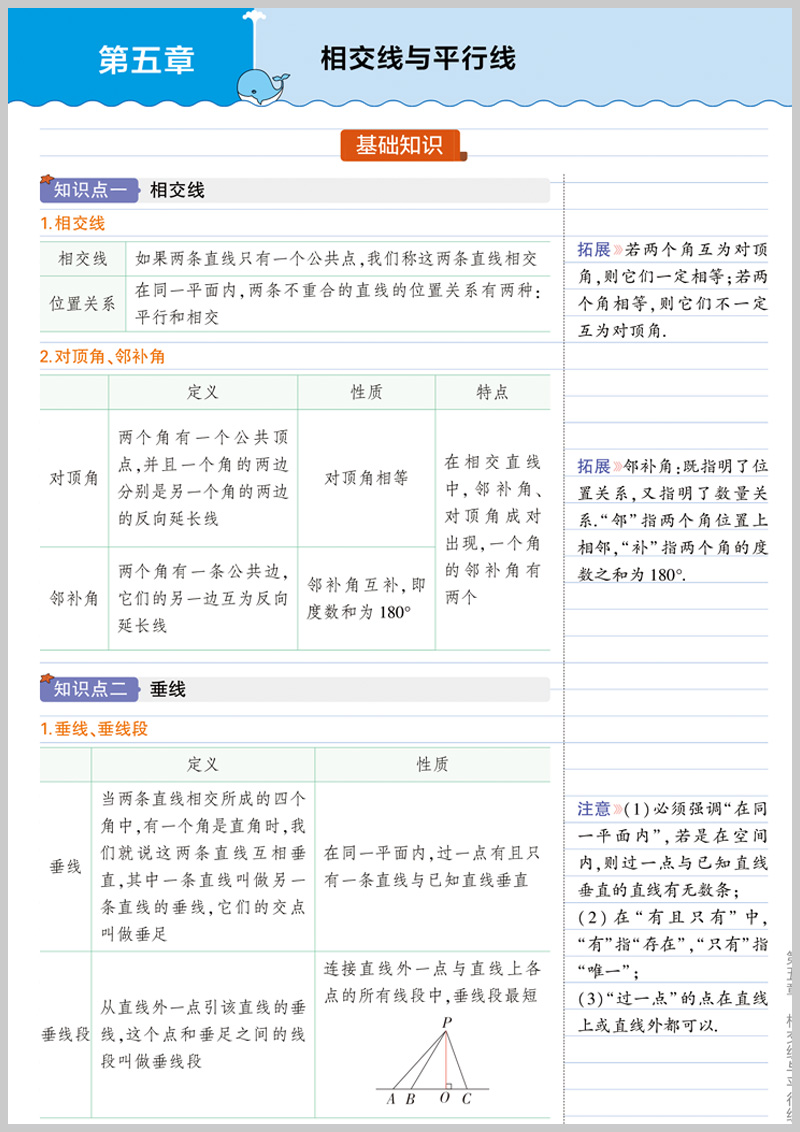The height and width of the screenshot is (1132, 800).
Task: Click the right-angle marker in the triangle diagram
Action: coord(450,1083)
